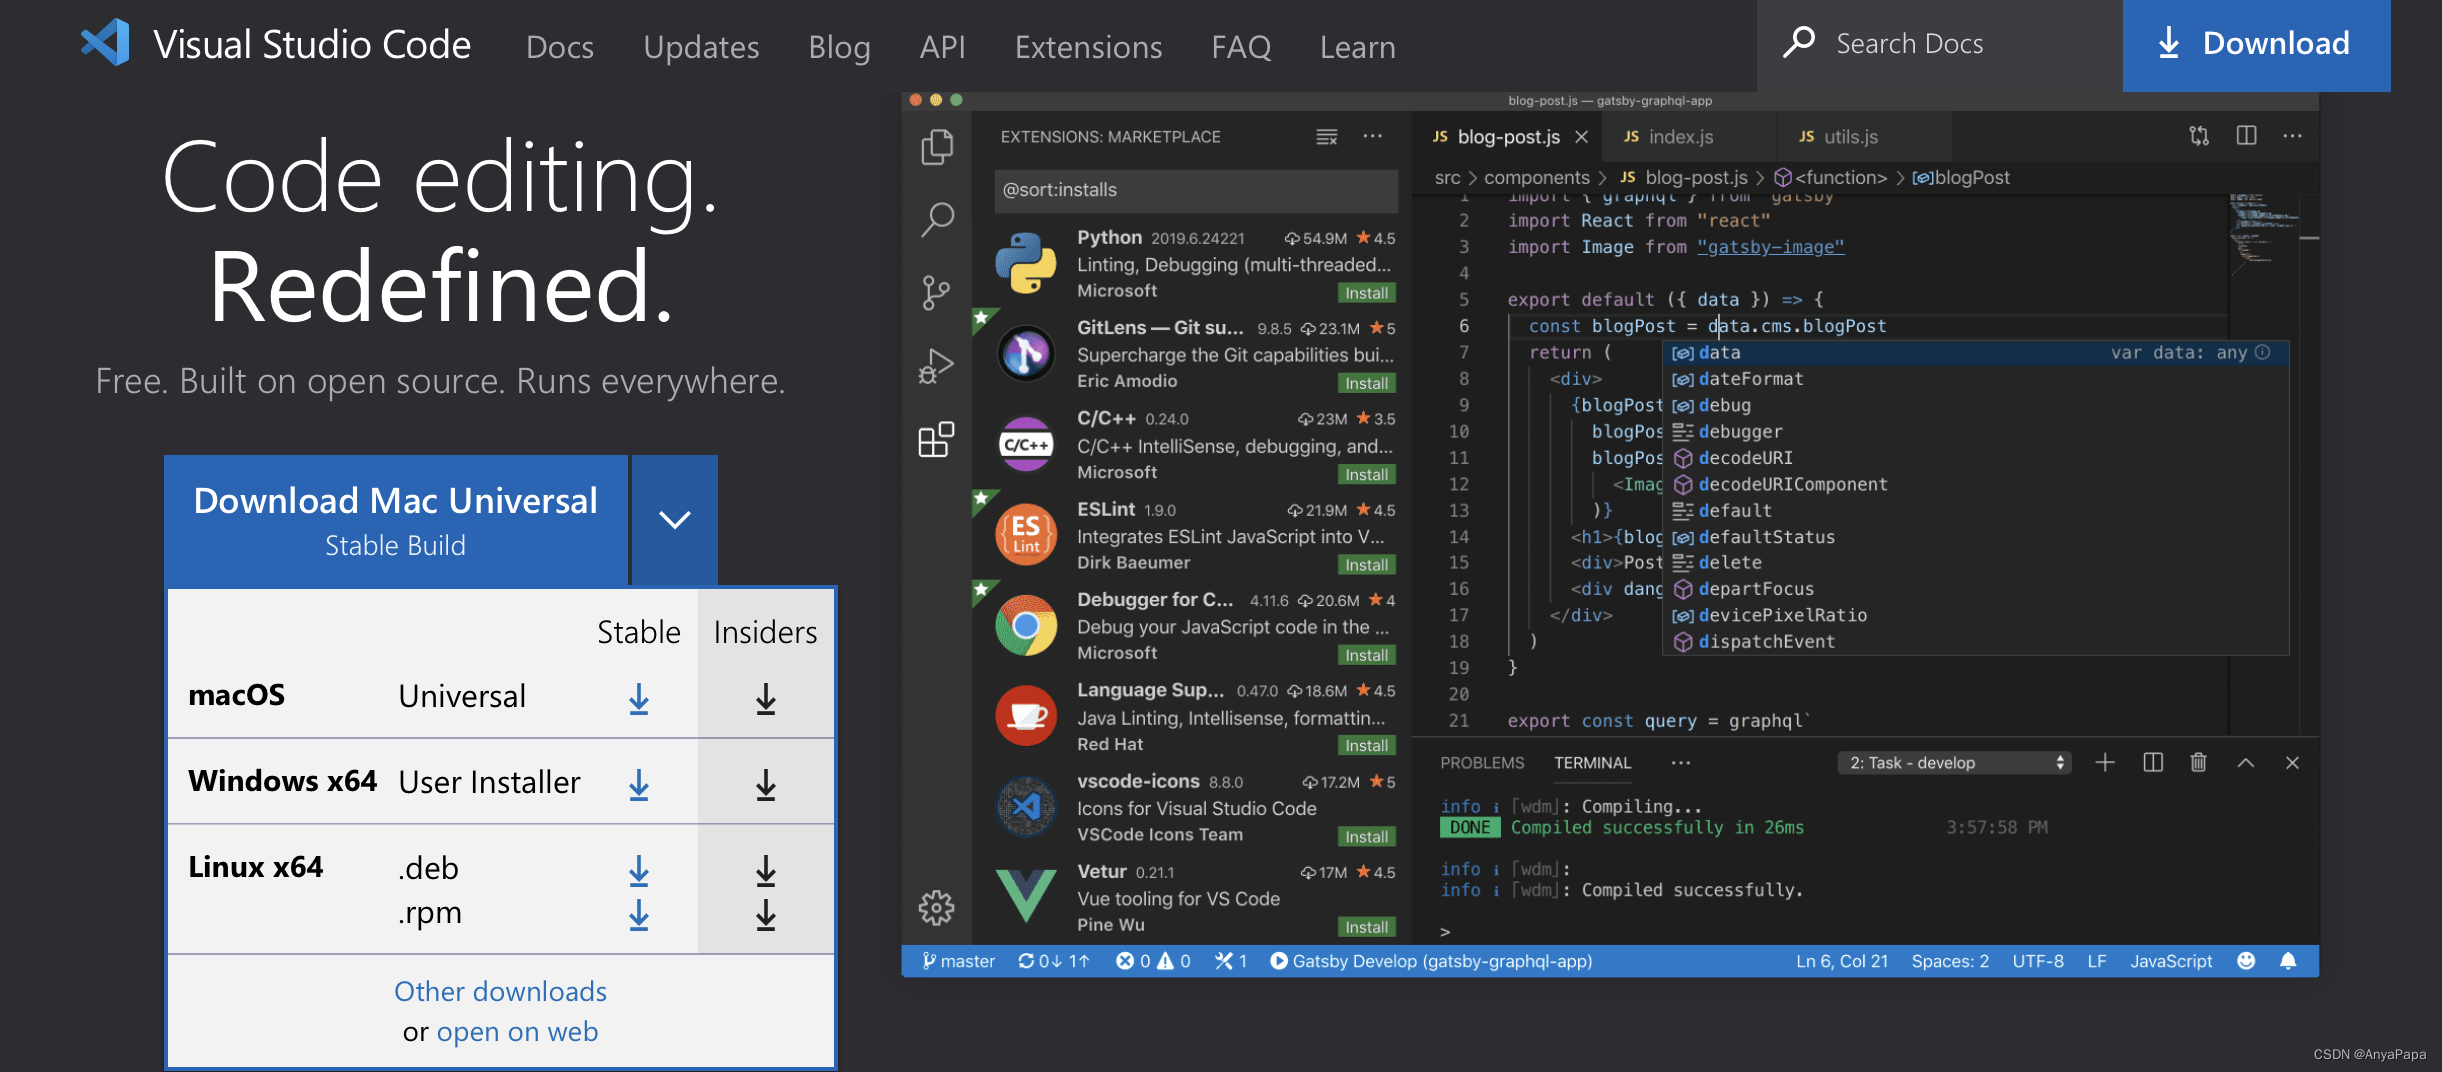Select dateFormat in the autocomplete list

point(1975,379)
